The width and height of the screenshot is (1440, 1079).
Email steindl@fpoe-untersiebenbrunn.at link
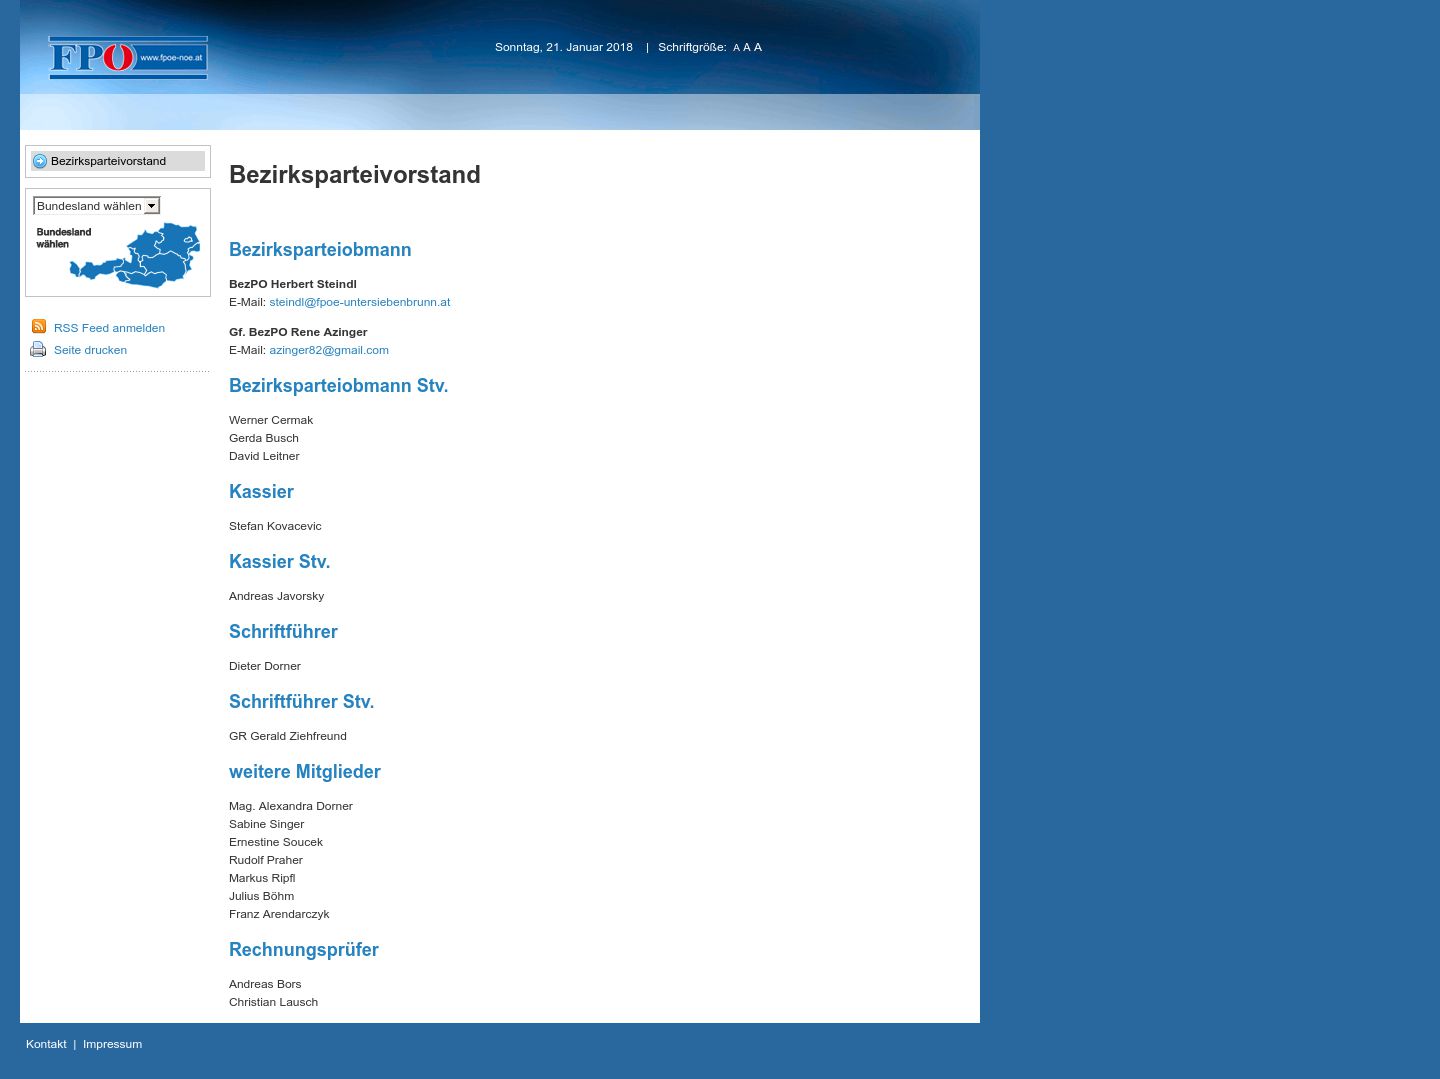tap(359, 302)
